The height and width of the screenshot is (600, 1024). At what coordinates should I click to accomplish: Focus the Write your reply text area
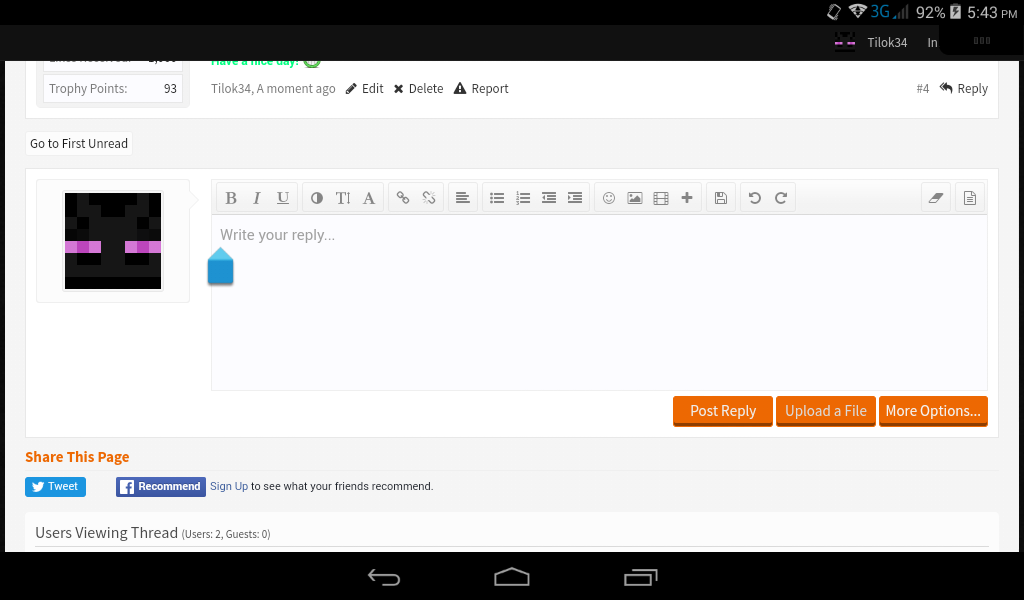pos(599,303)
